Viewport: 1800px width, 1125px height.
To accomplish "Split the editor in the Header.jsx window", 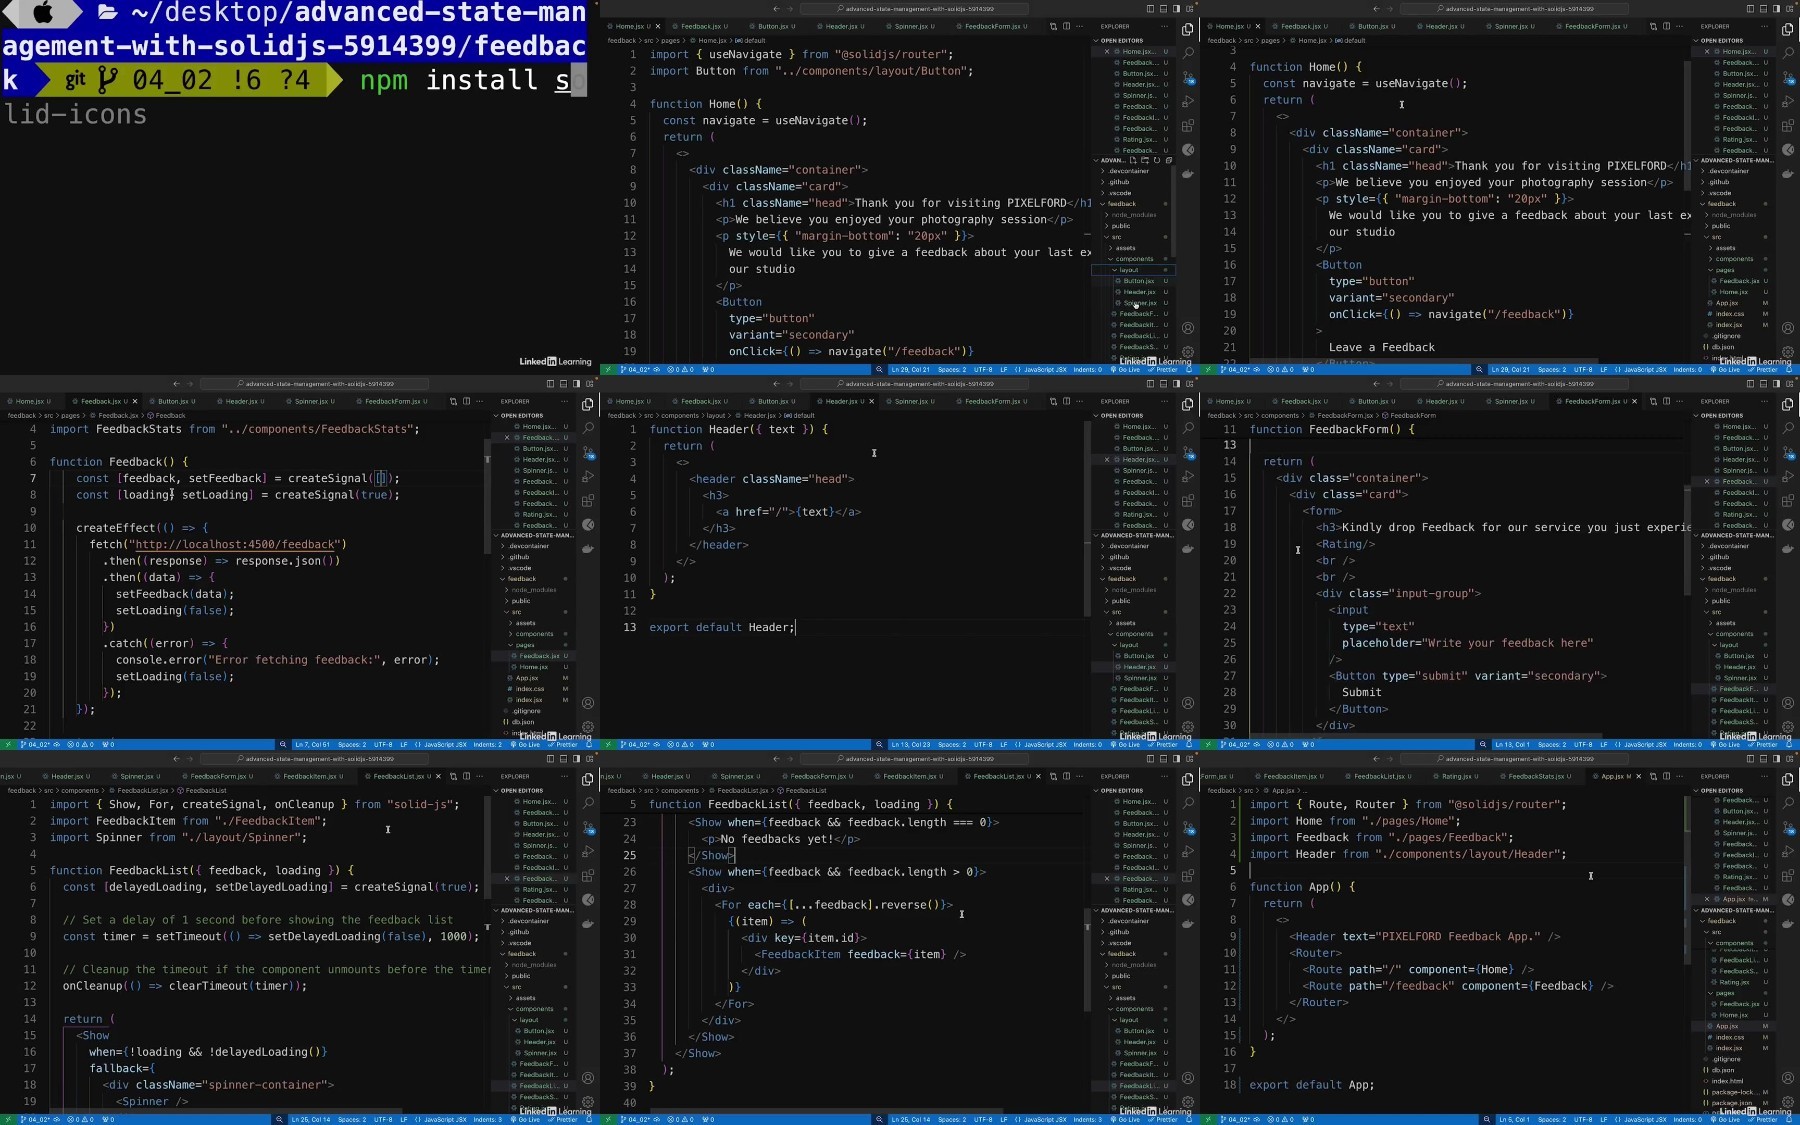I will pos(1066,401).
